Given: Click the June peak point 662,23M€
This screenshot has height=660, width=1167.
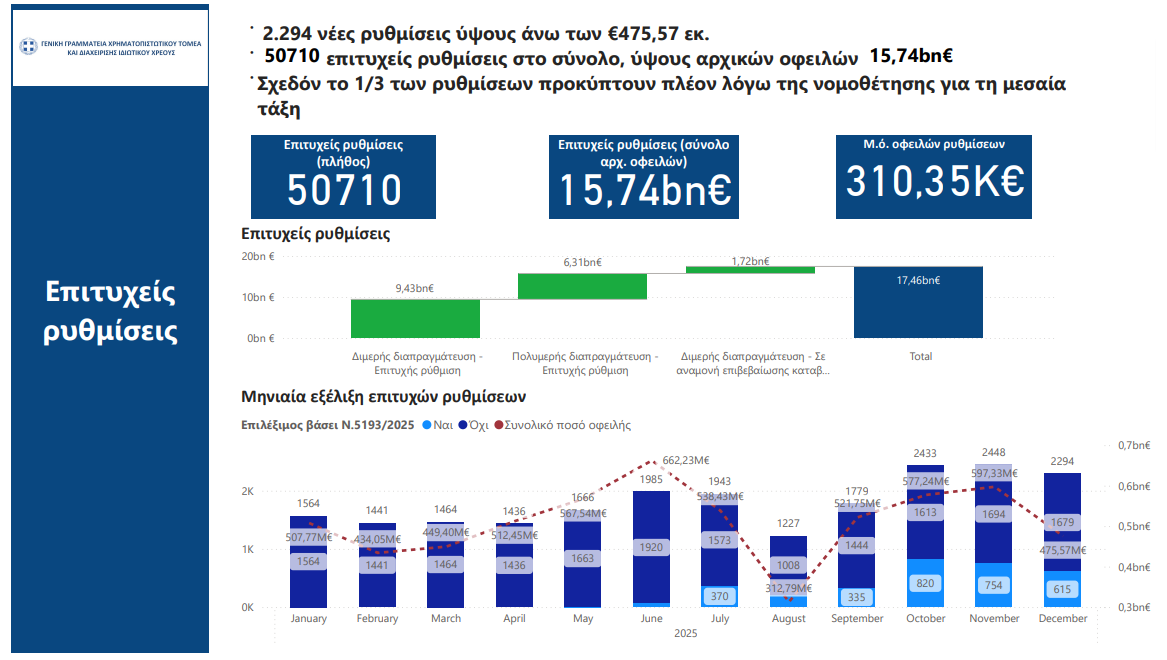Looking at the screenshot, I should pyautogui.click(x=652, y=462).
